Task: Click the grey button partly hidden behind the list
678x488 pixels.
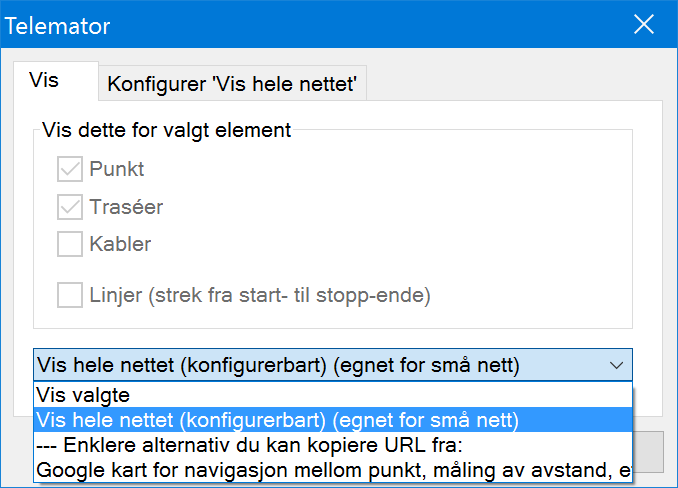Action: [x=648, y=452]
